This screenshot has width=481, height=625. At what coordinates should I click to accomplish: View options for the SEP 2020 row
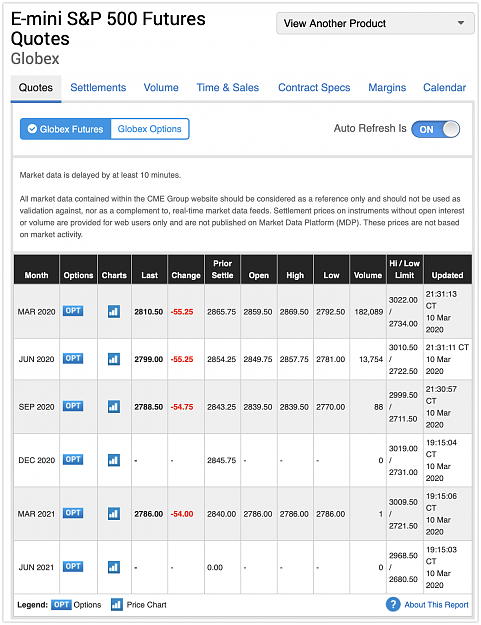click(73, 406)
